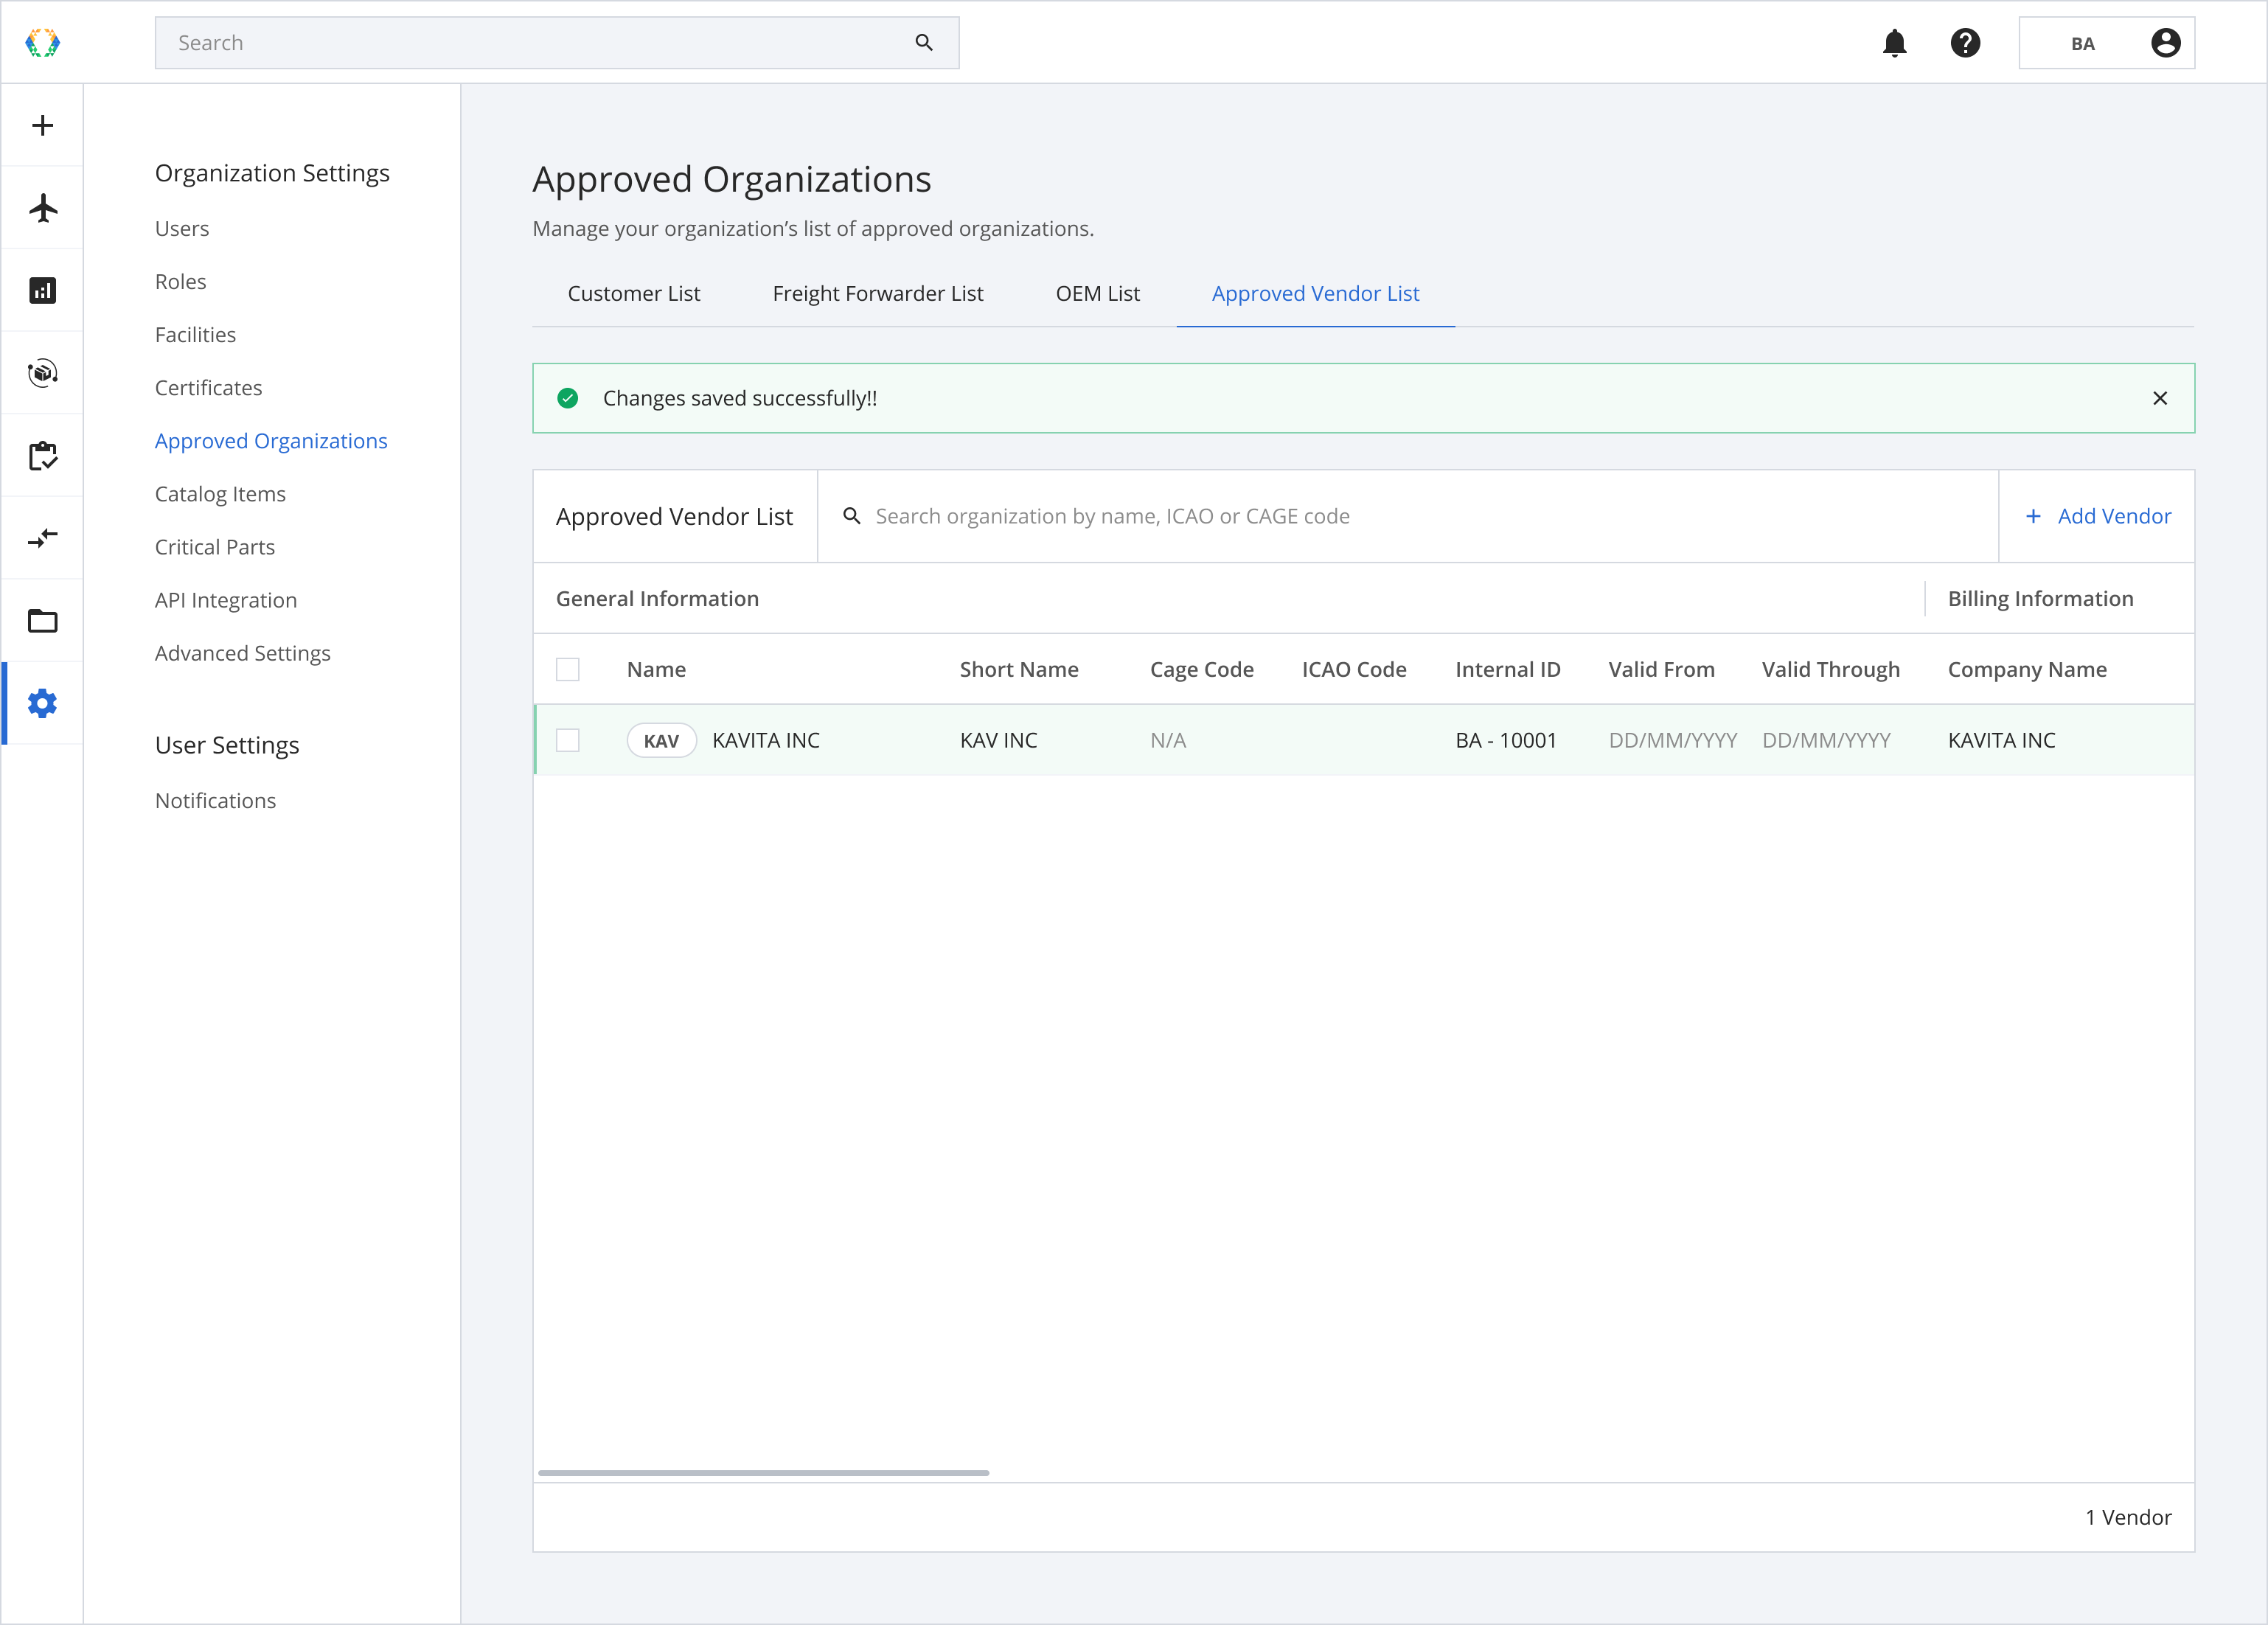Screen dimensions: 2268x1625
Task: Select the Approved Vendor List tab
Action: coord(1315,294)
